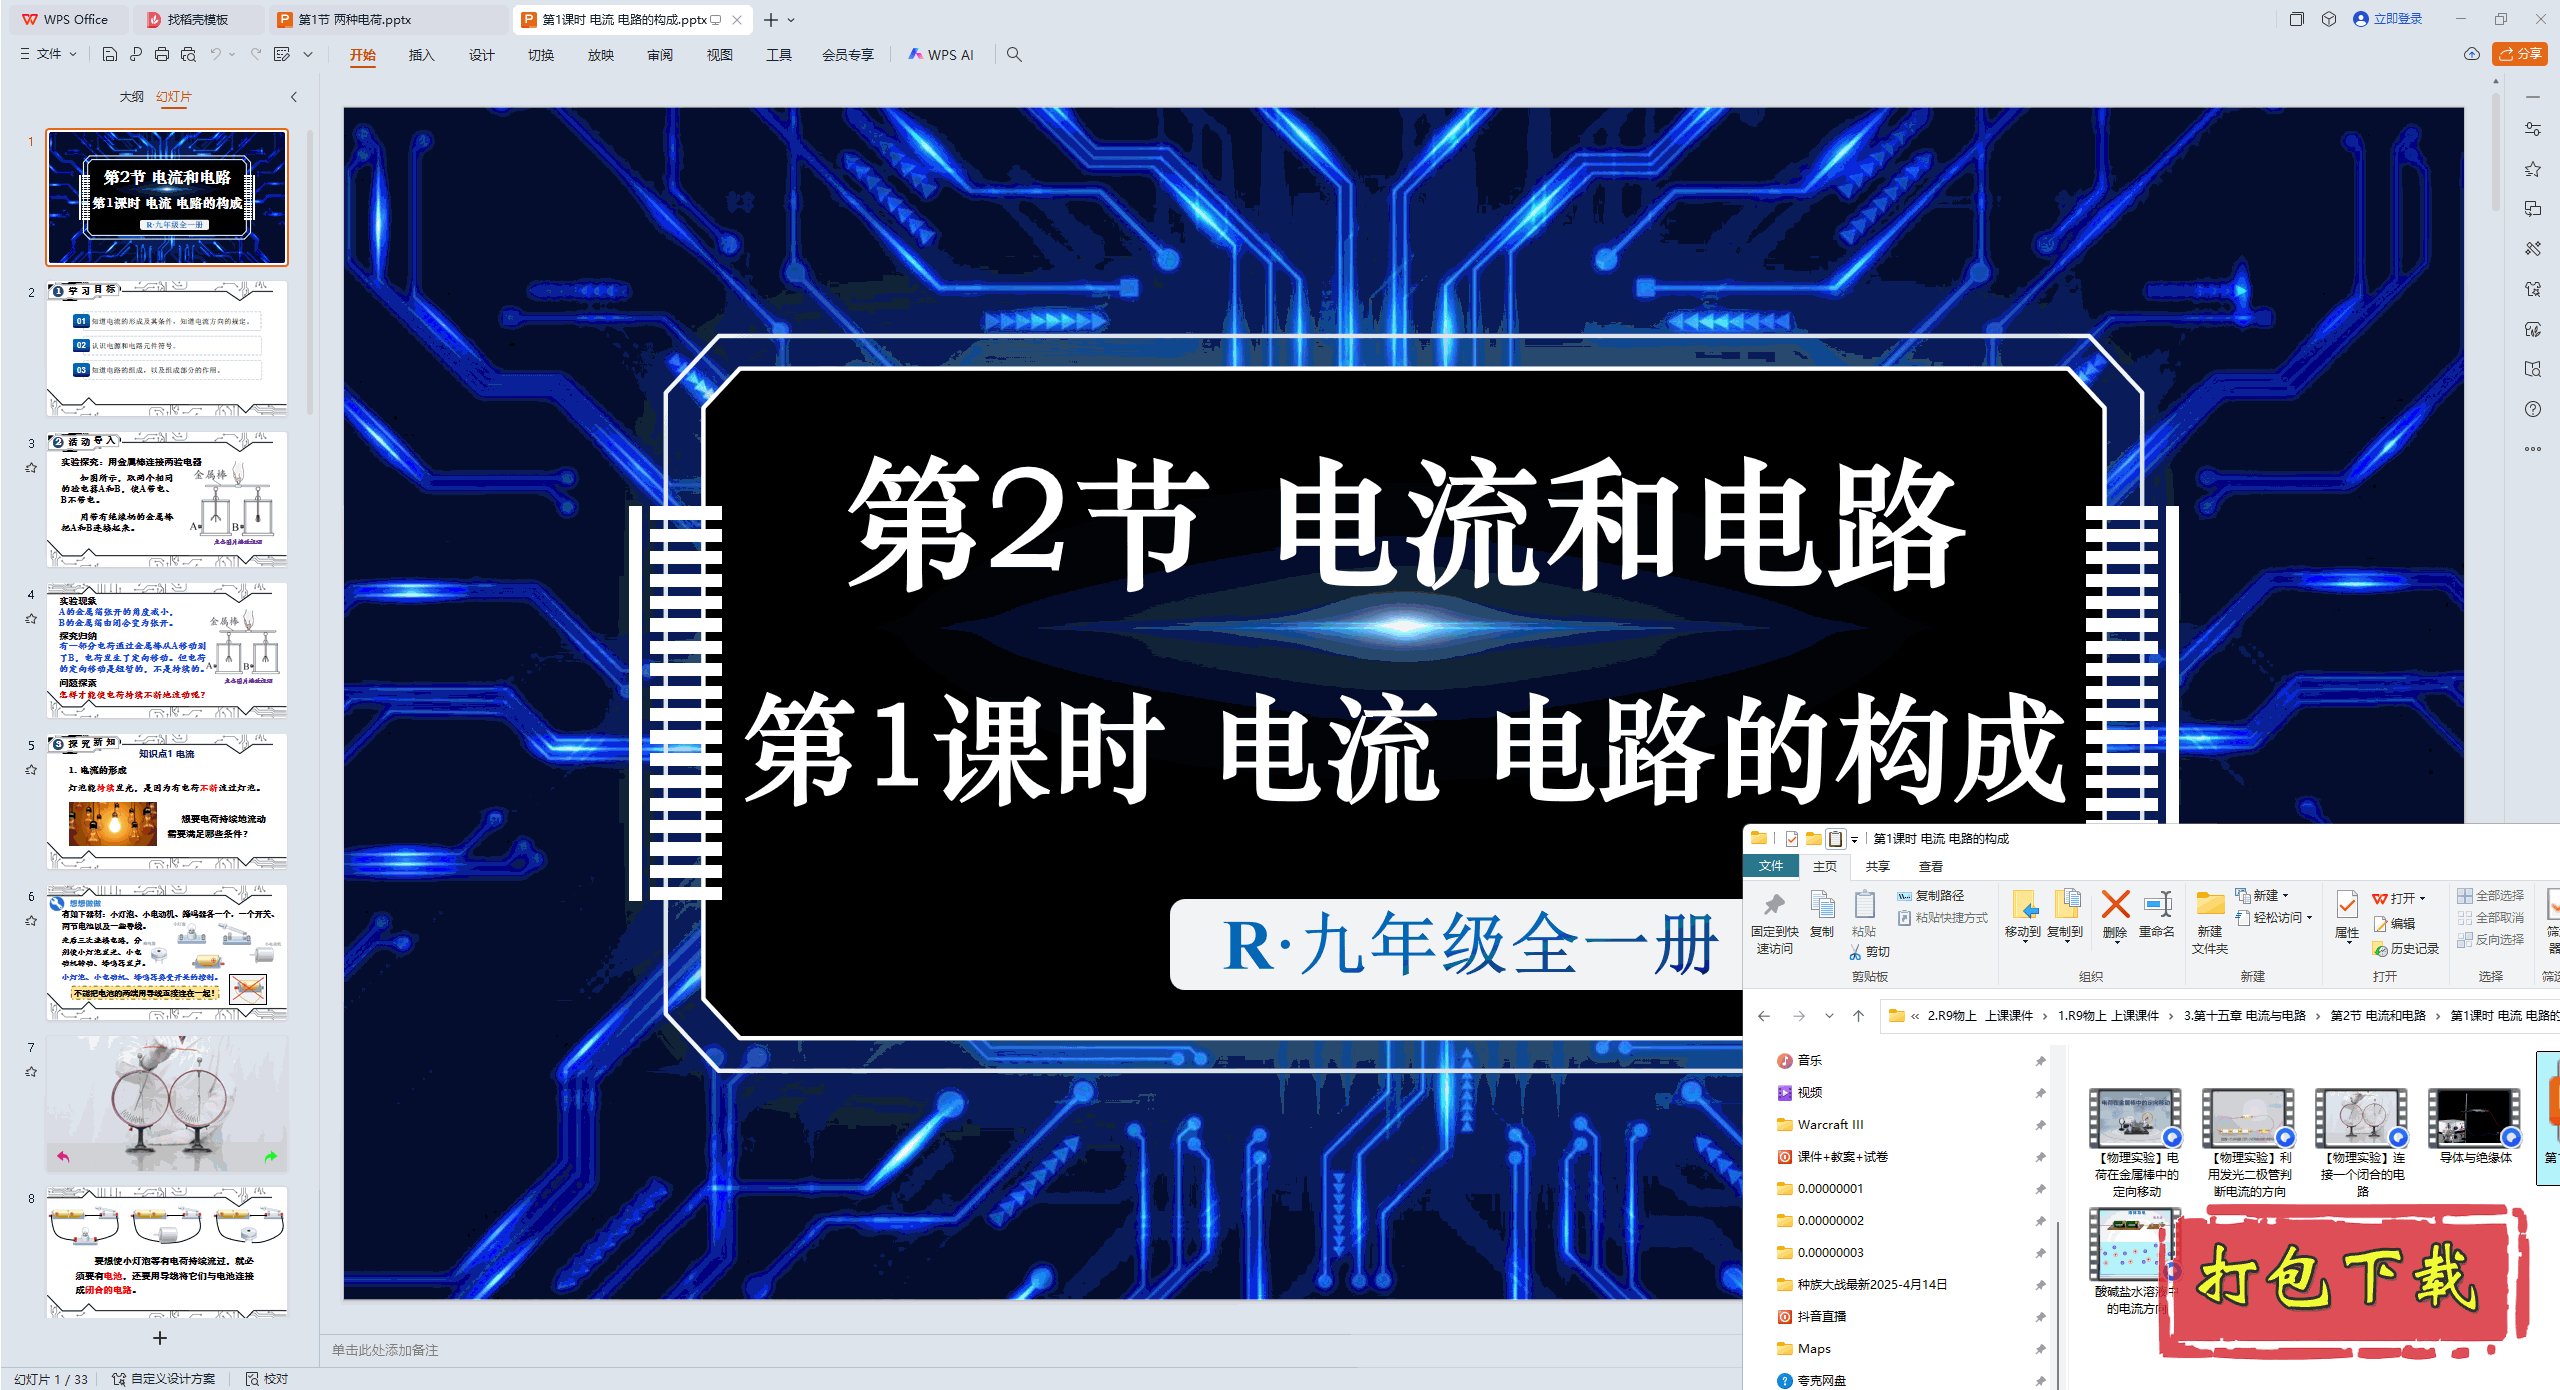Click the Print icon in WPS toolbar
Image resolution: width=2560 pixels, height=1390 pixels.
pos(162,54)
